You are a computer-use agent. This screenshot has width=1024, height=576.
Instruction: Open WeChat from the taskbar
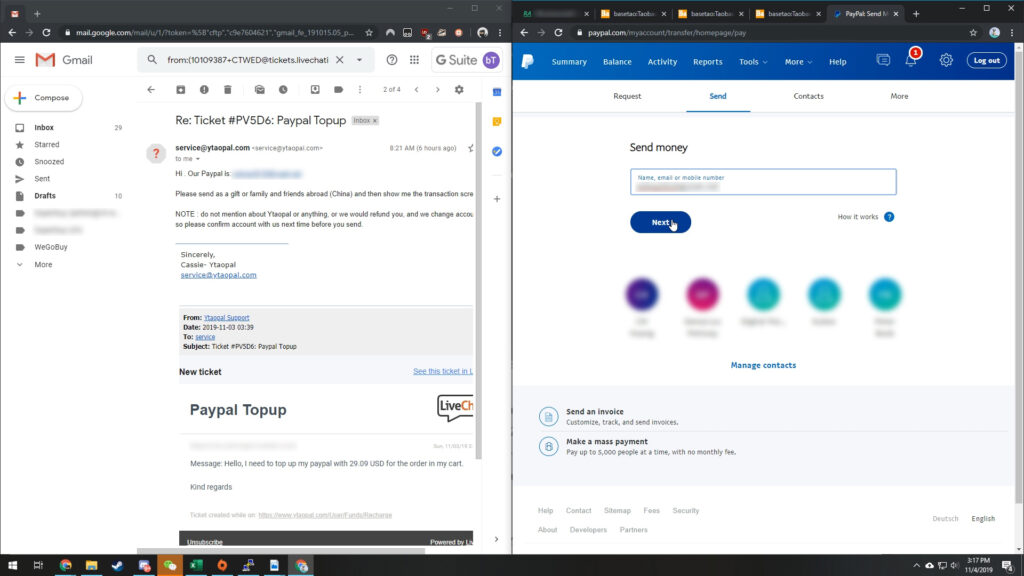[x=170, y=565]
